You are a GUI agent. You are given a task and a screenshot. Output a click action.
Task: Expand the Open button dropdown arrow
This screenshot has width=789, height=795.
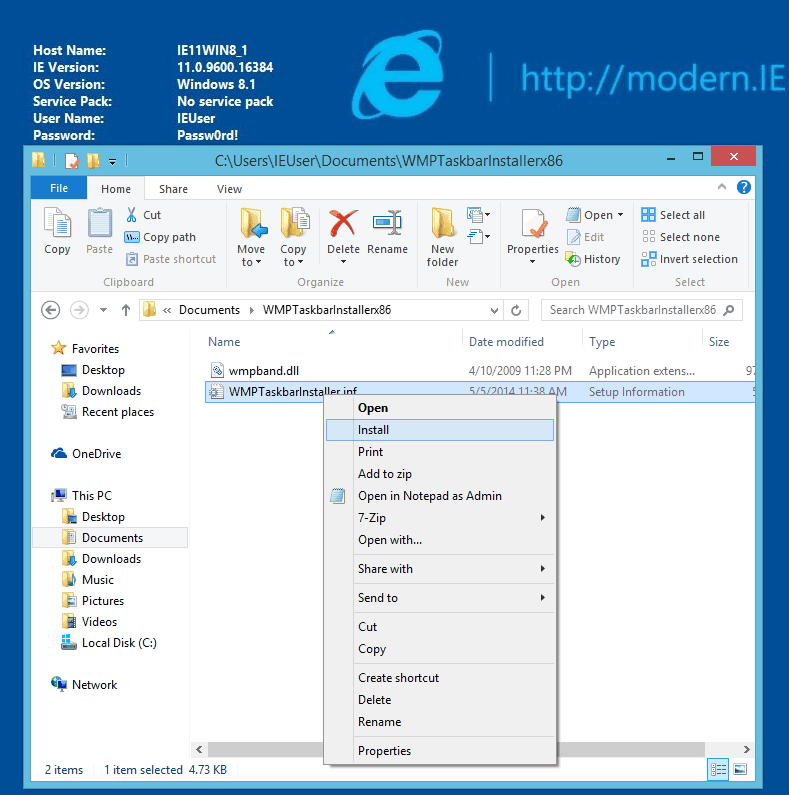621,215
